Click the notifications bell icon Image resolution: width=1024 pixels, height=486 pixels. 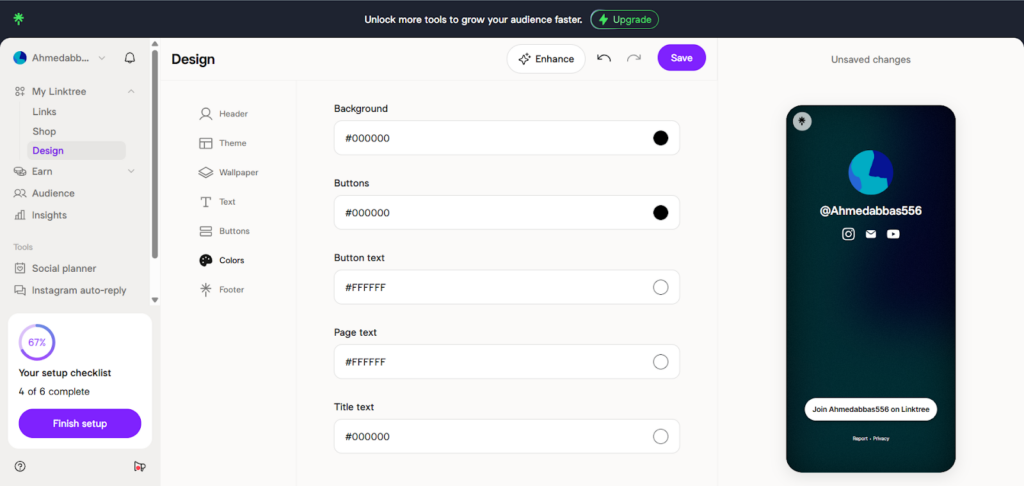(x=130, y=58)
